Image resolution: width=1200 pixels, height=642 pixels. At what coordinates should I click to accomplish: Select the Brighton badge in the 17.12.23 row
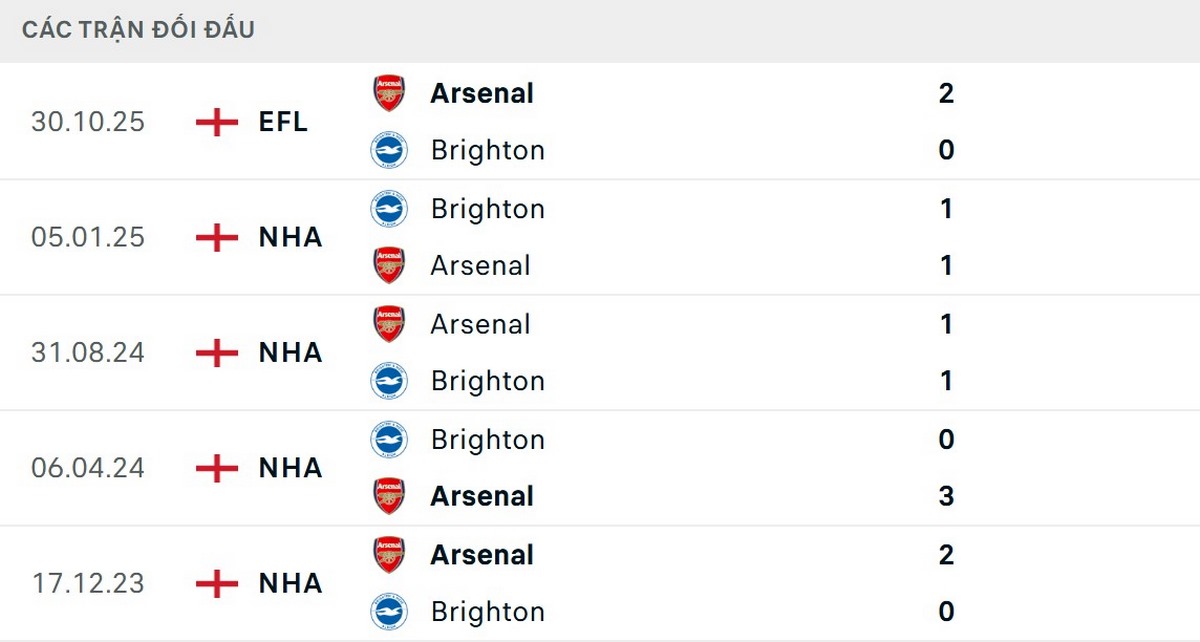tap(389, 612)
